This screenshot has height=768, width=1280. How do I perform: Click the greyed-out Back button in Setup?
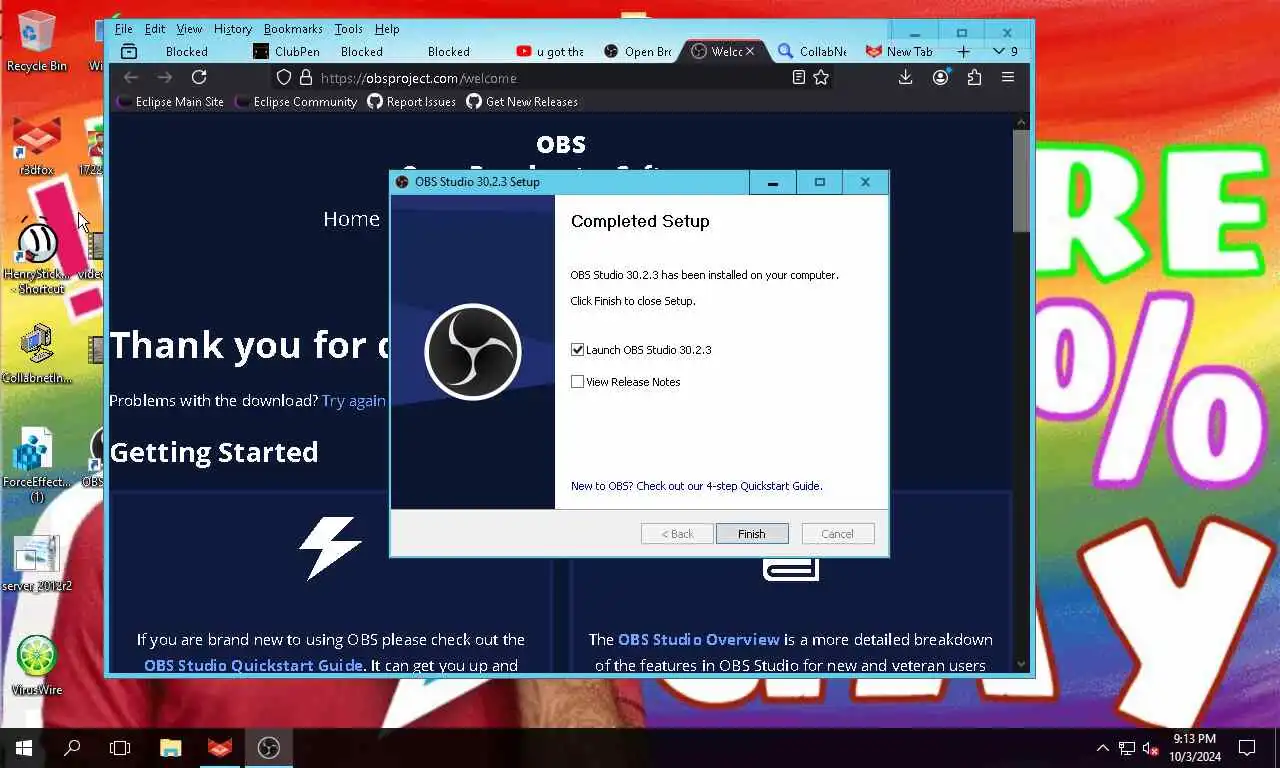(x=677, y=534)
